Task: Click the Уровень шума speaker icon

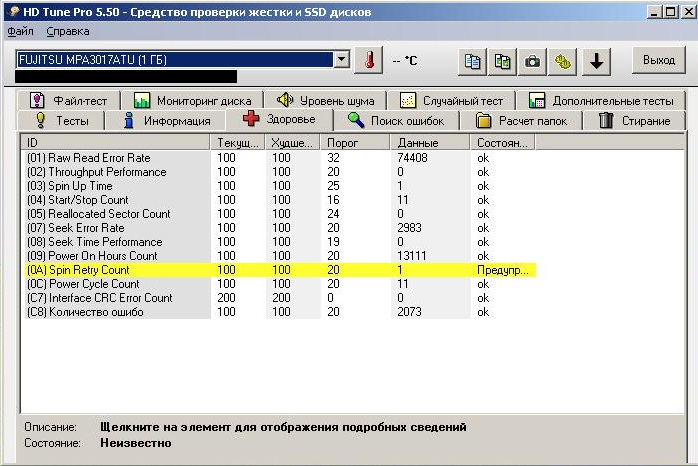Action: 284,100
